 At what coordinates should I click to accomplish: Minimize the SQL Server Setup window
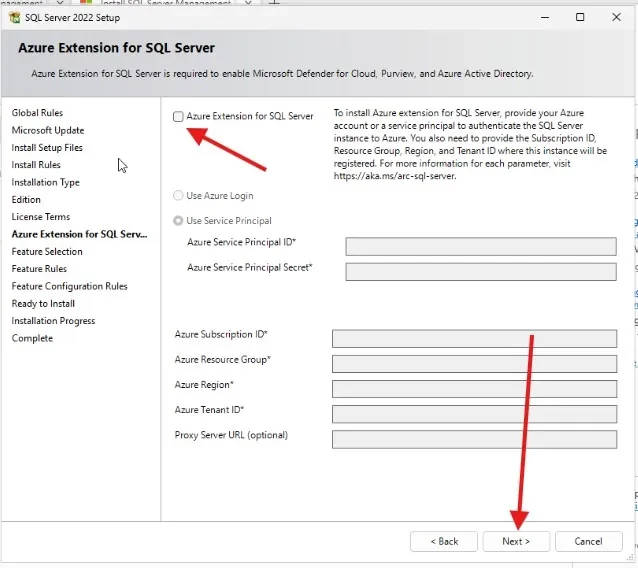[545, 17]
